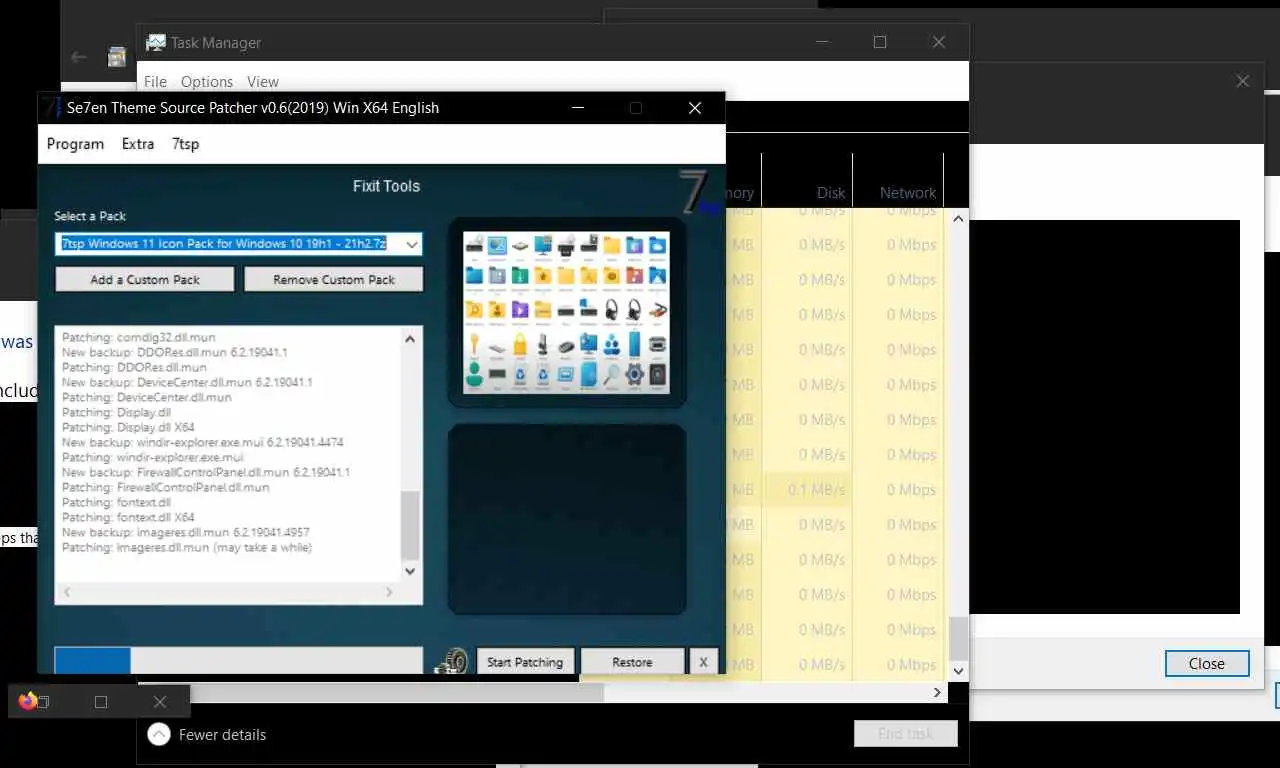Click log line 'Patching: Display.dll X64'
The width and height of the screenshot is (1280, 768).
[x=128, y=427]
